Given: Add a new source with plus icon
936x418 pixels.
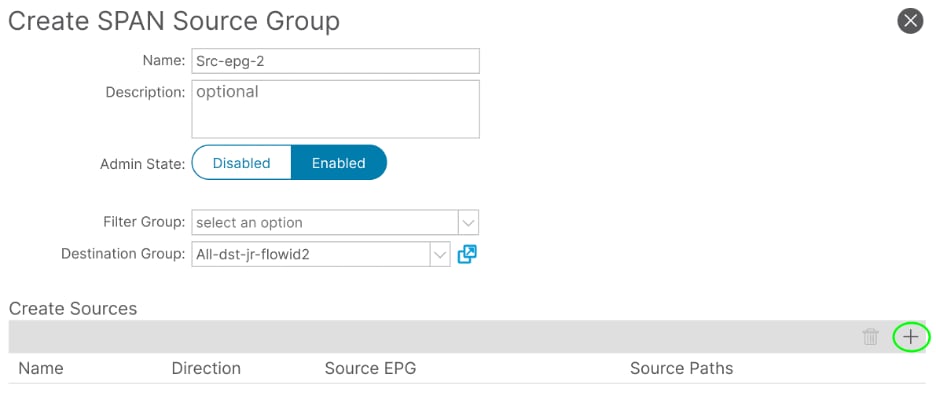Looking at the screenshot, I should 910,337.
